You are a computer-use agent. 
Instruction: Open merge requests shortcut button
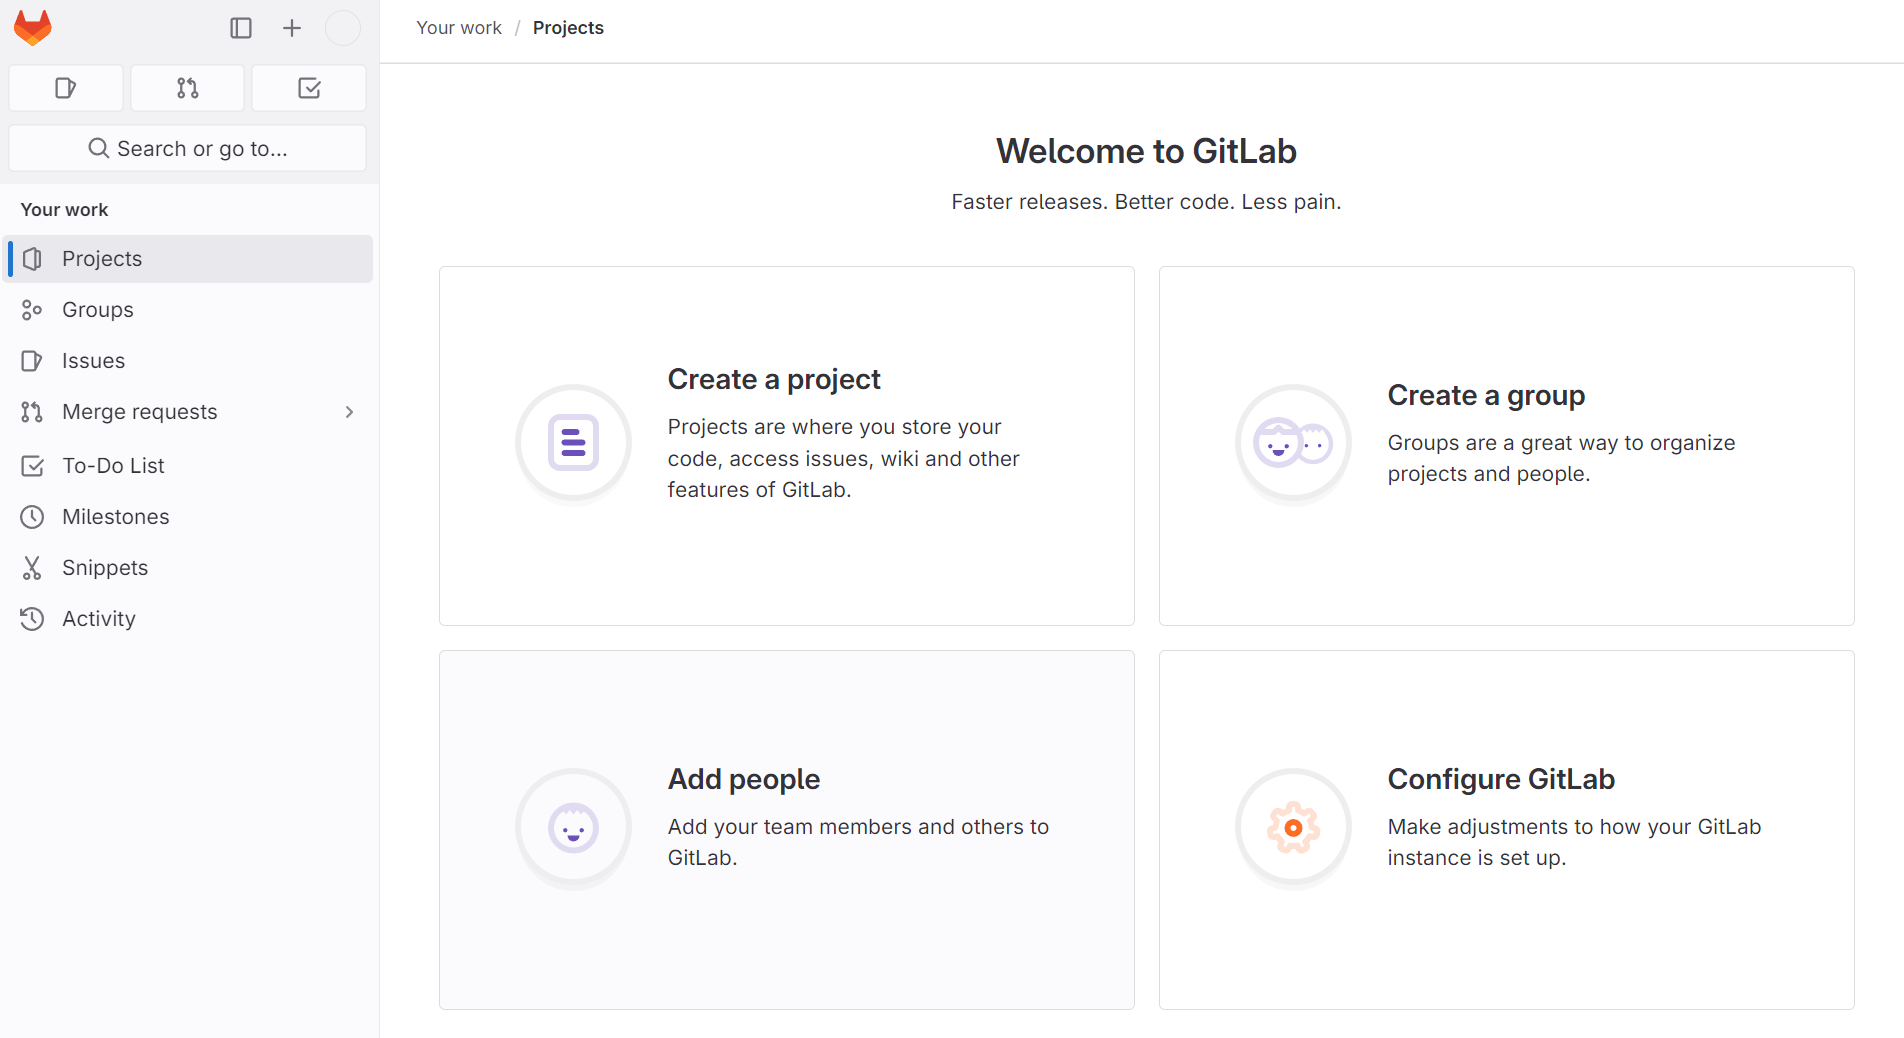point(188,88)
